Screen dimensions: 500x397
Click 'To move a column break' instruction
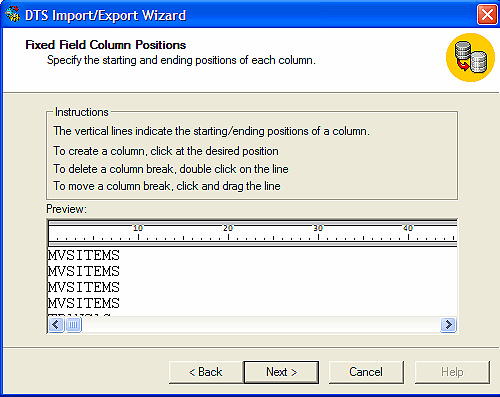click(x=167, y=186)
